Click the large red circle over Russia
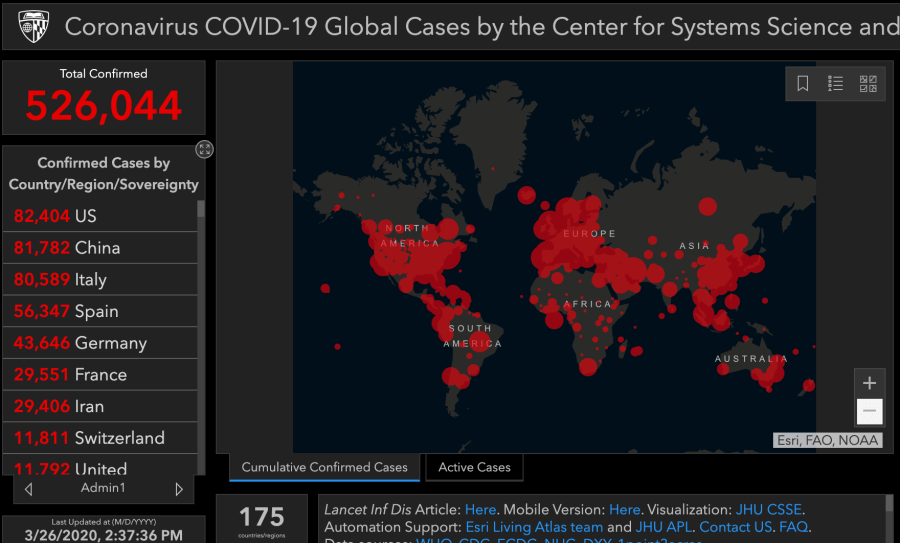 (x=707, y=206)
